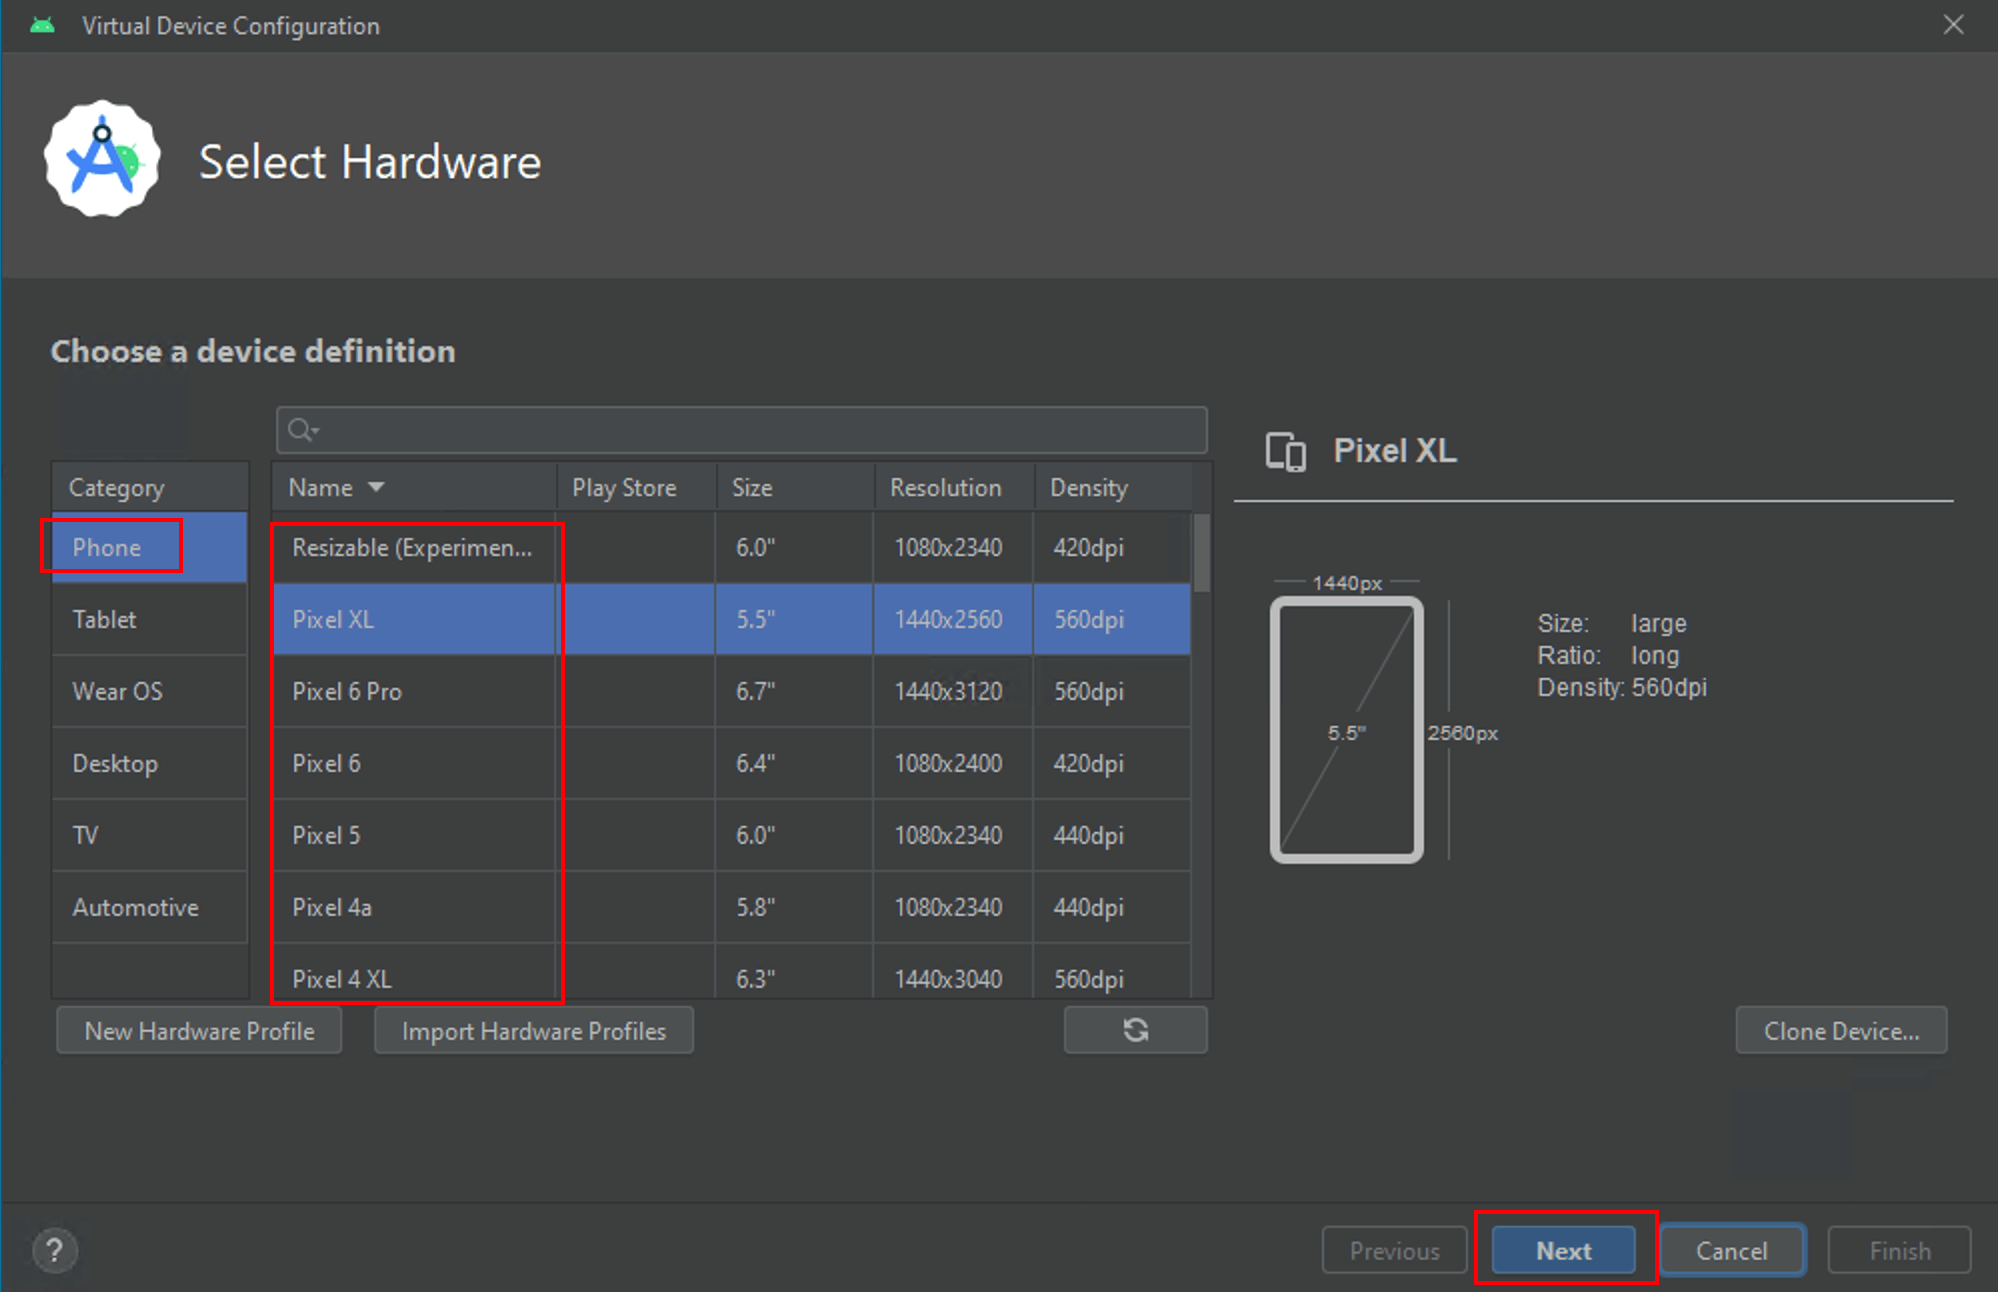The image size is (1998, 1292).
Task: Click the refresh device list icon button
Action: [1135, 1030]
